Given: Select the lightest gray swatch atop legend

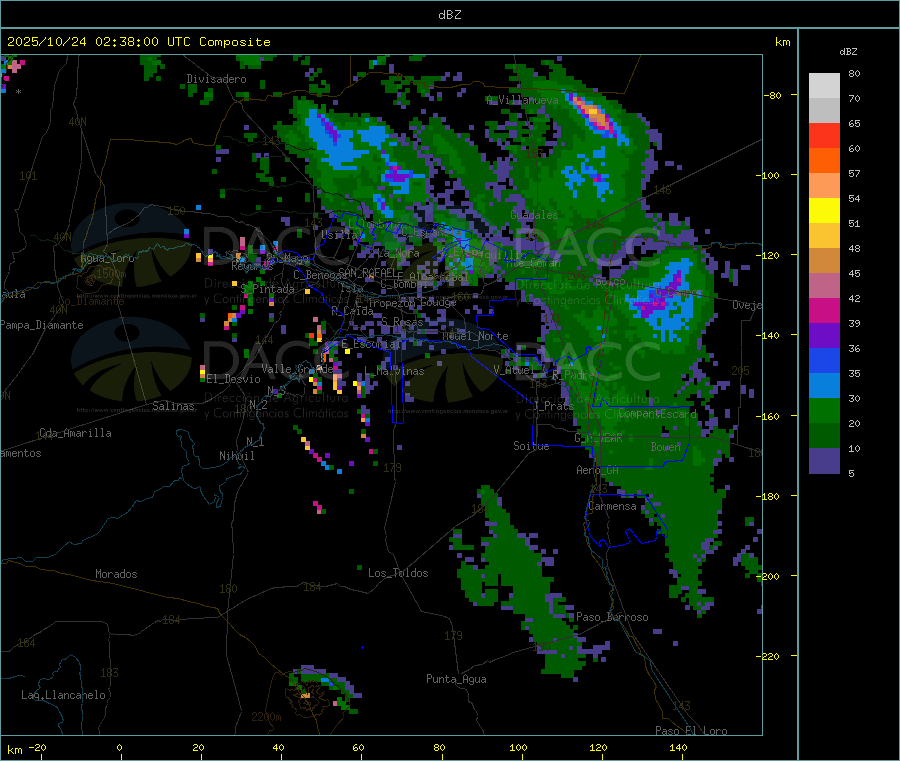Looking at the screenshot, I should coord(824,85).
